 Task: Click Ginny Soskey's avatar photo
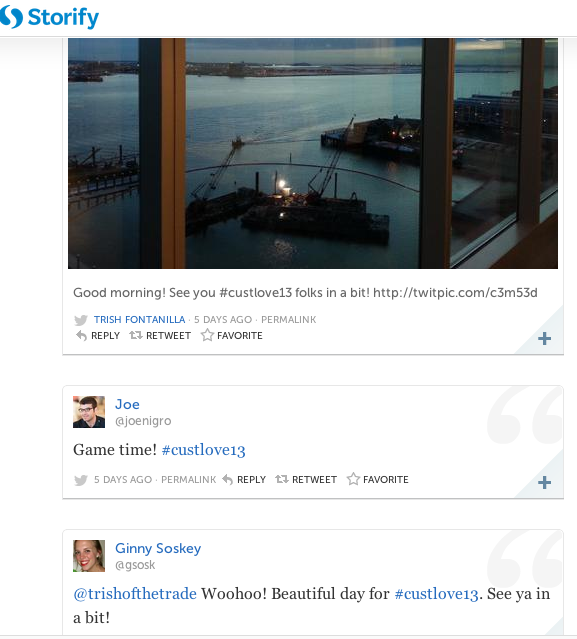tap(89, 556)
